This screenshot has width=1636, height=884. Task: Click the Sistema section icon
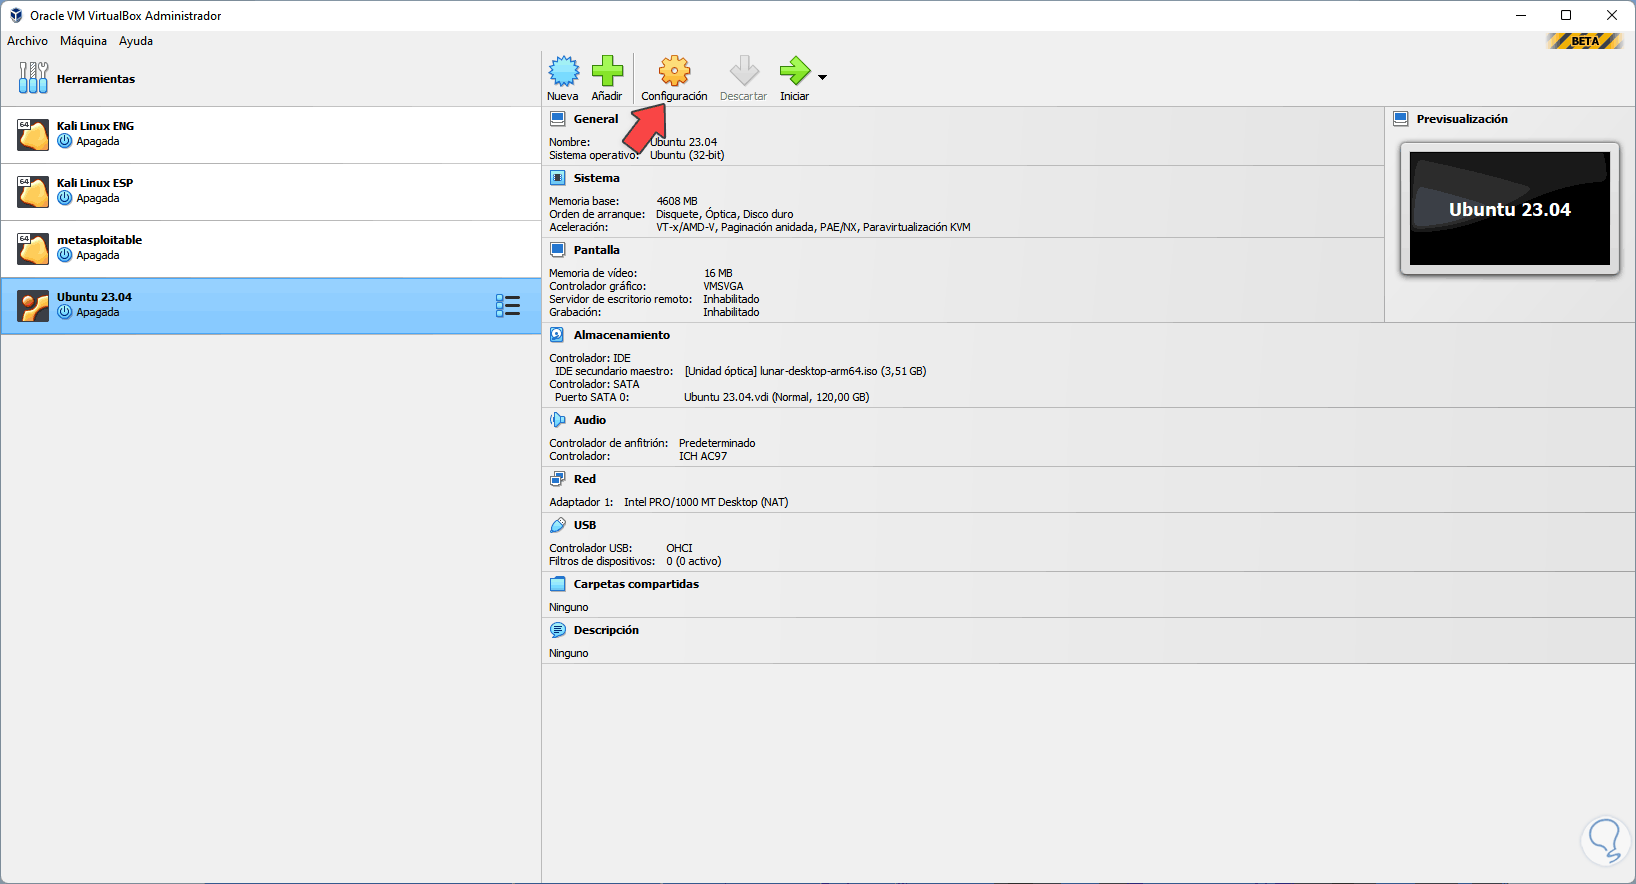pos(558,178)
